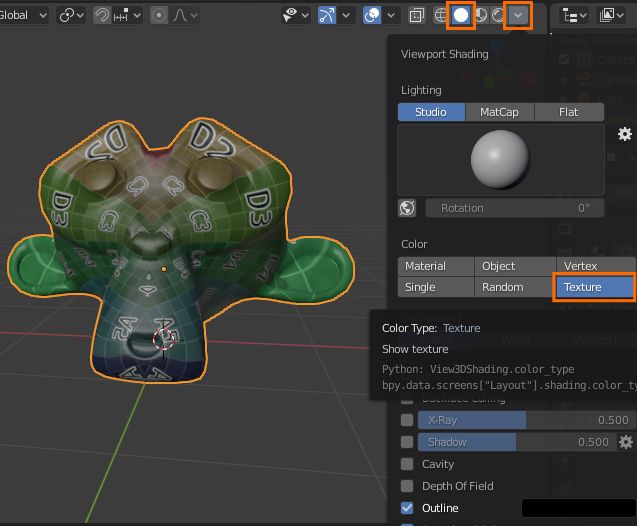Click the studio light sphere preview

pyautogui.click(x=500, y=160)
